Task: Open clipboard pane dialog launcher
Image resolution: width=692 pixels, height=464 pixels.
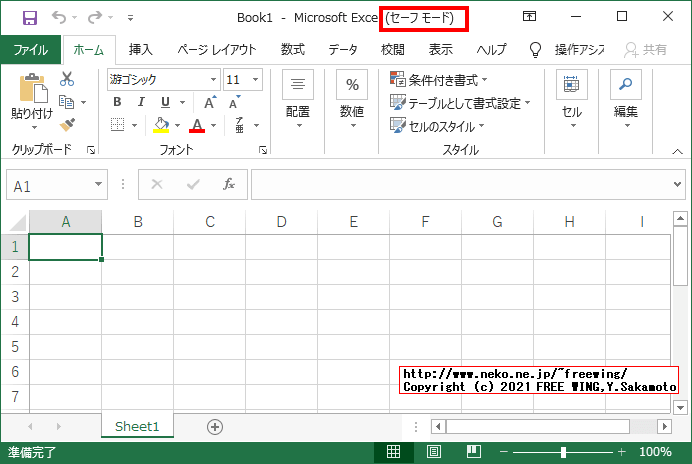Action: pos(91,151)
